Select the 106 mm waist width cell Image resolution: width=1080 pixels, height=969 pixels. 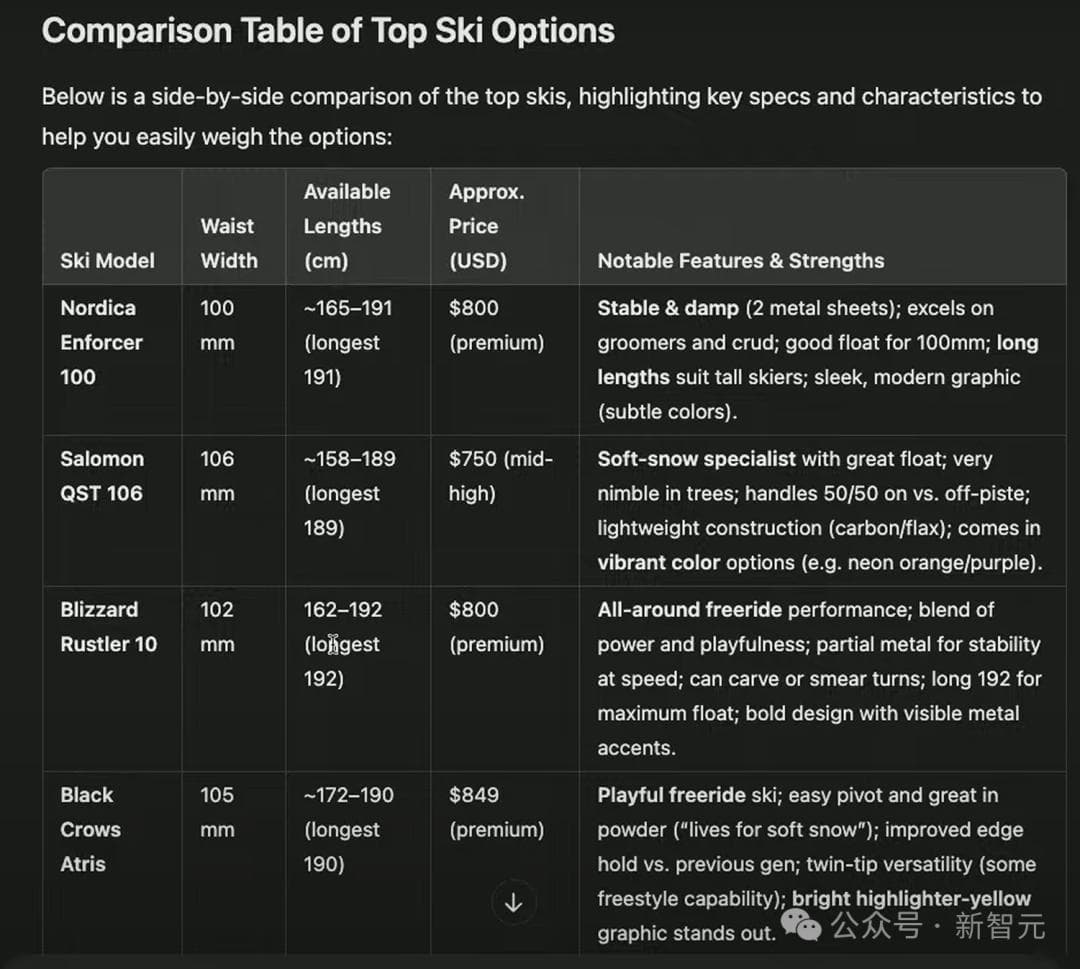[217, 476]
